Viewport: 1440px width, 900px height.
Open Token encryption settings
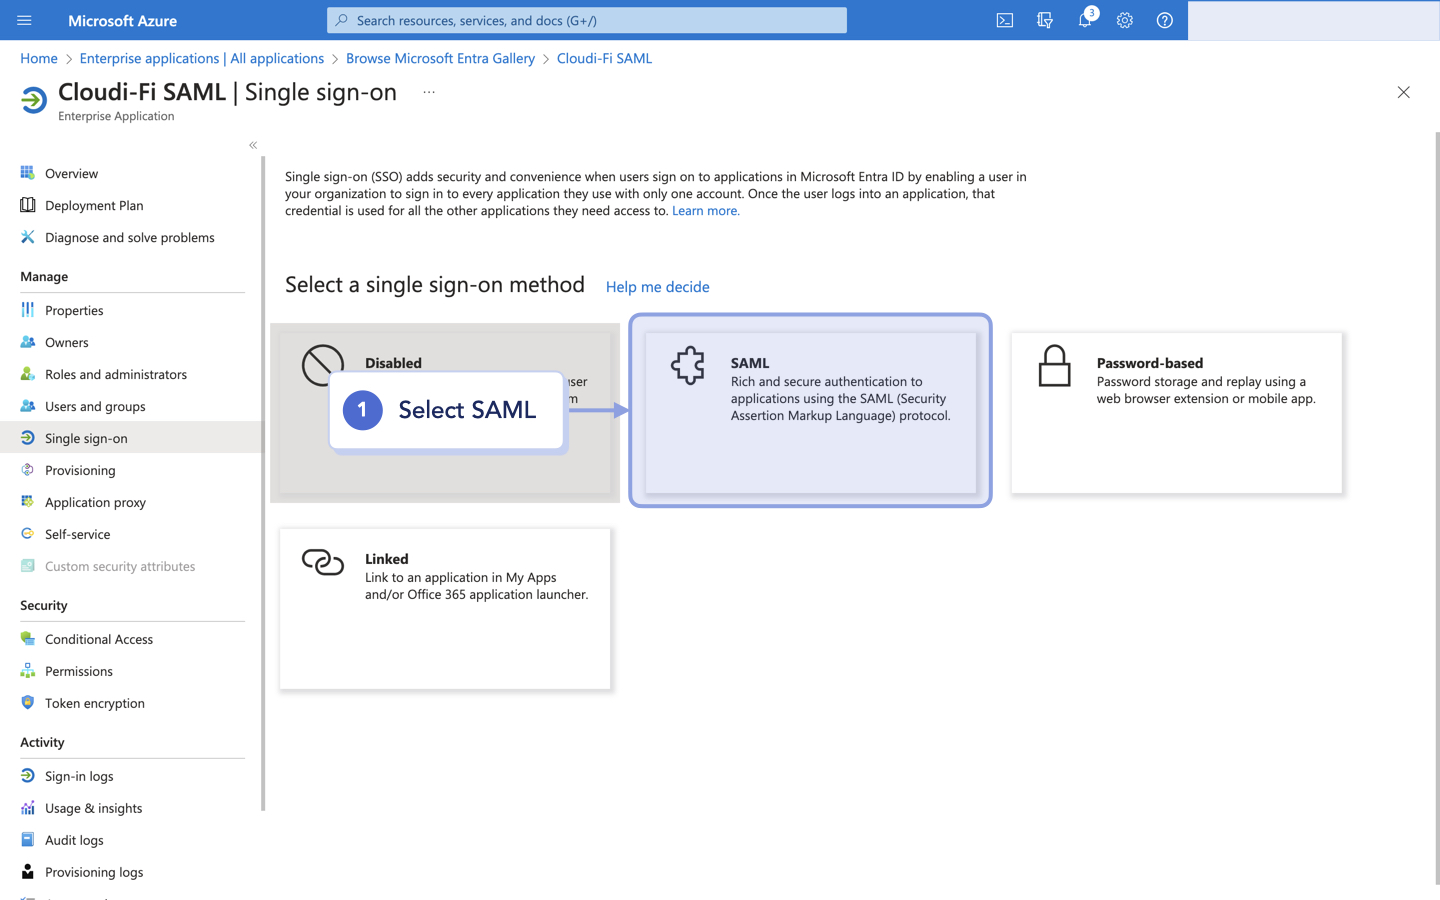(94, 703)
